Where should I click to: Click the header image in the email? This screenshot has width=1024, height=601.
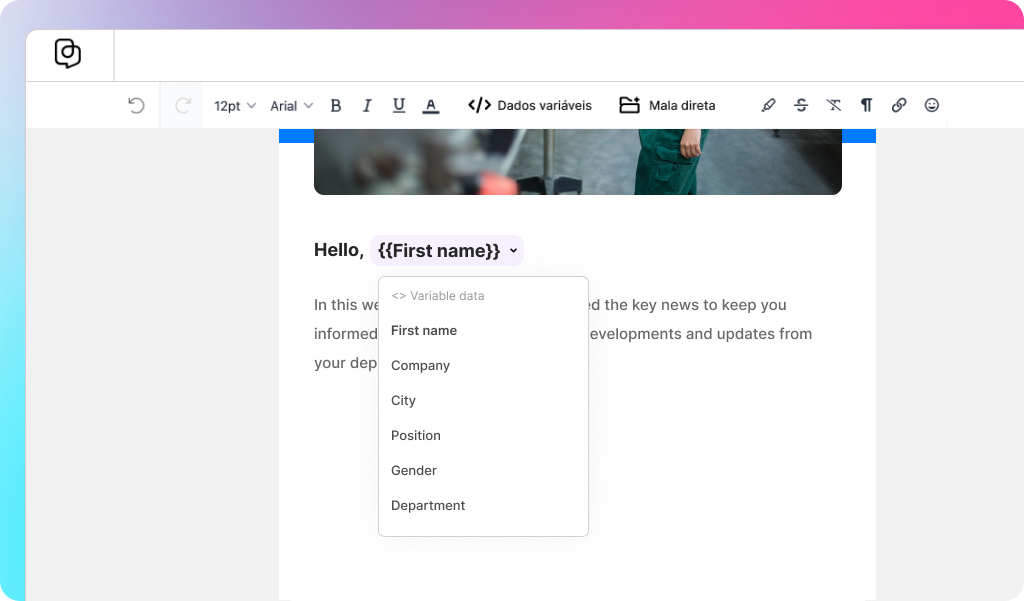577,161
